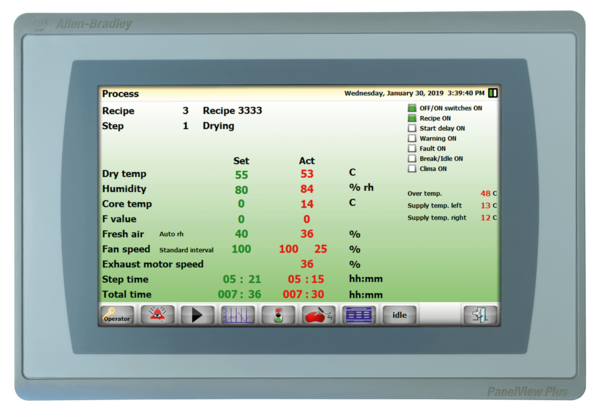Open the alarm warning triangle screen

(x=156, y=315)
